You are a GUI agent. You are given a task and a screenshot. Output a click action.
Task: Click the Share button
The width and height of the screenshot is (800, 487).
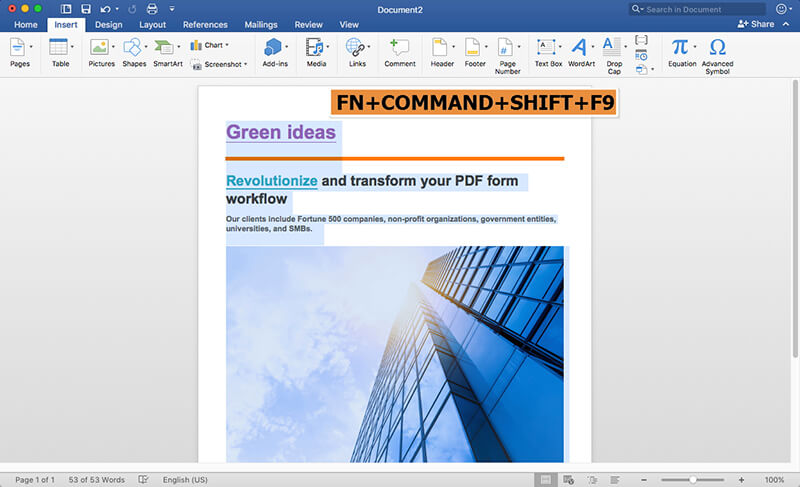pos(756,24)
